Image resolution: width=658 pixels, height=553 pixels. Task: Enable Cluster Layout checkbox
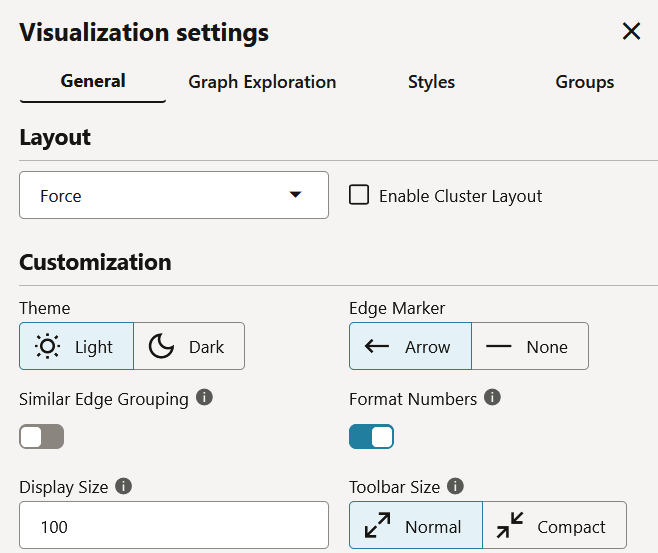tap(359, 195)
